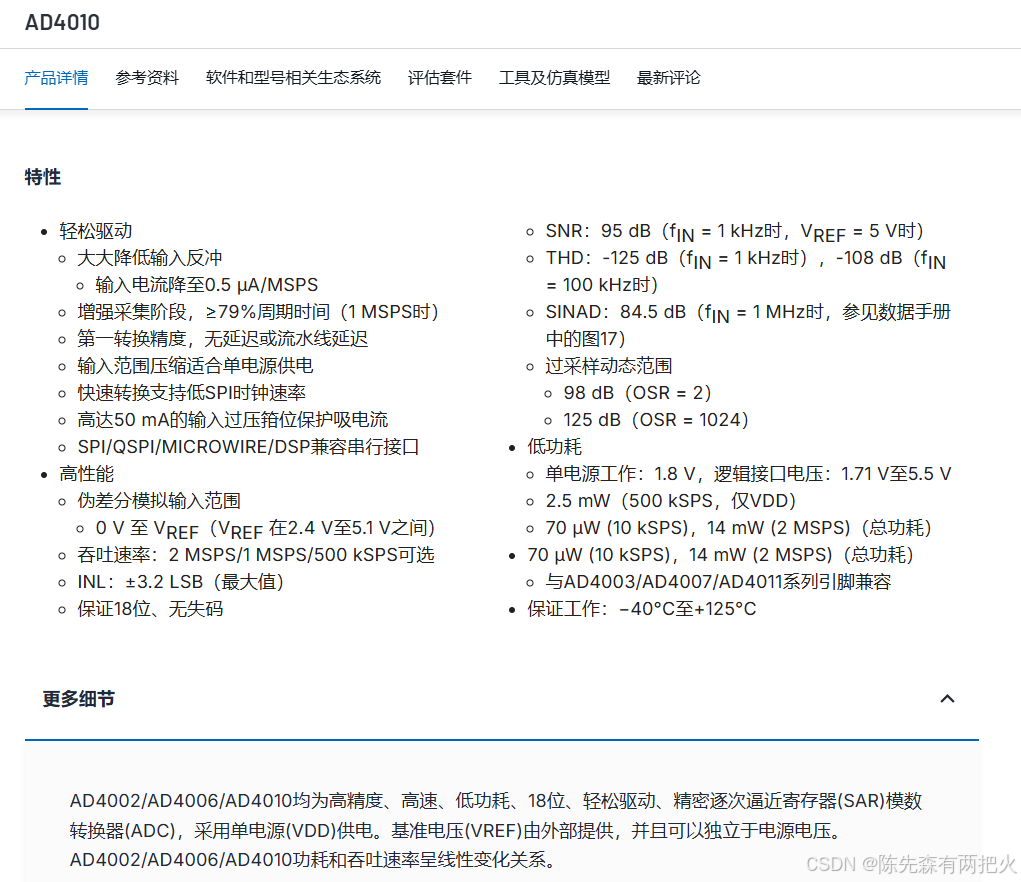Click the 高性能 bullet text
Screen dimensions: 1021x882
(87, 474)
